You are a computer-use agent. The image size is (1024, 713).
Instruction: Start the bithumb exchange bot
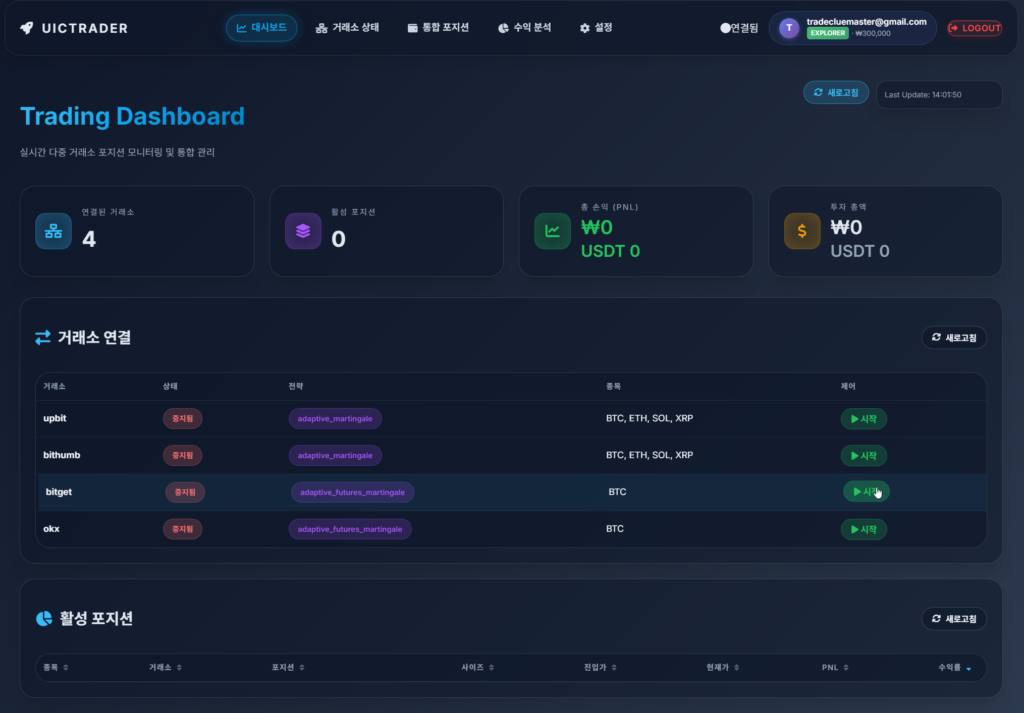[x=863, y=455]
